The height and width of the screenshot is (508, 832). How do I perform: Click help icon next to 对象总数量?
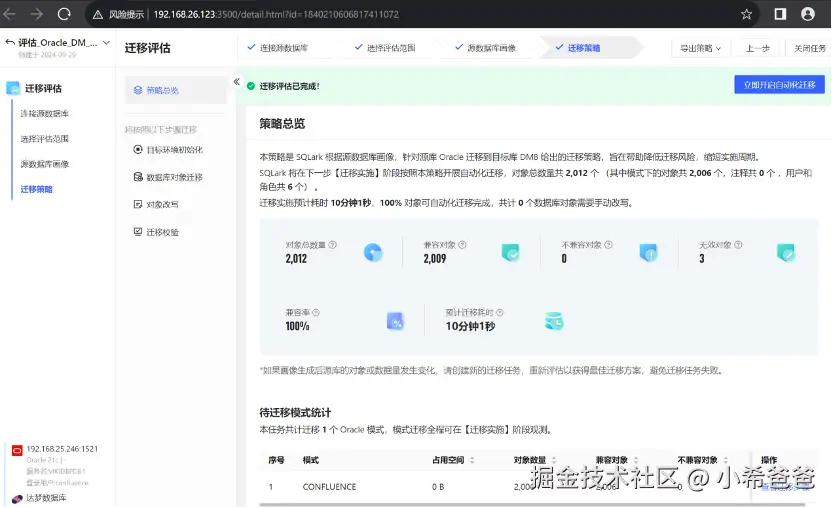point(333,245)
